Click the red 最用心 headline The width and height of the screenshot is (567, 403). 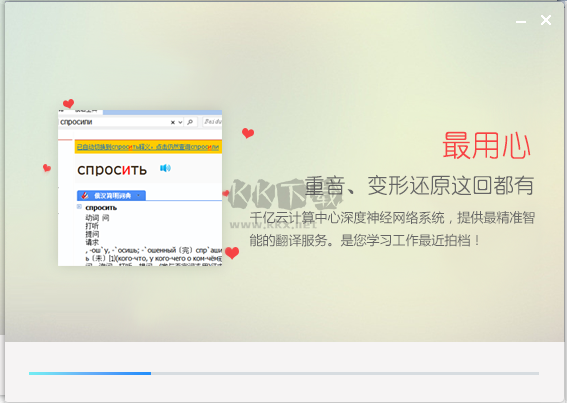(486, 145)
